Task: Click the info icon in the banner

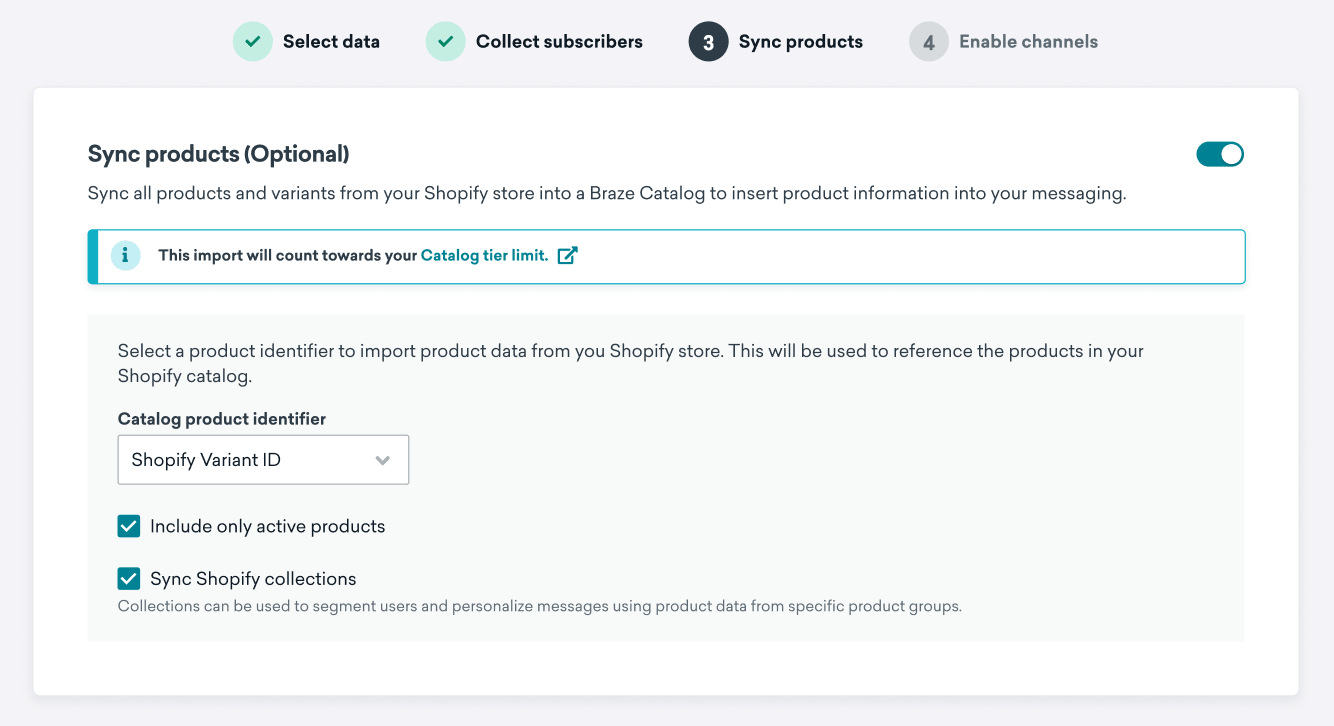Action: coord(125,255)
